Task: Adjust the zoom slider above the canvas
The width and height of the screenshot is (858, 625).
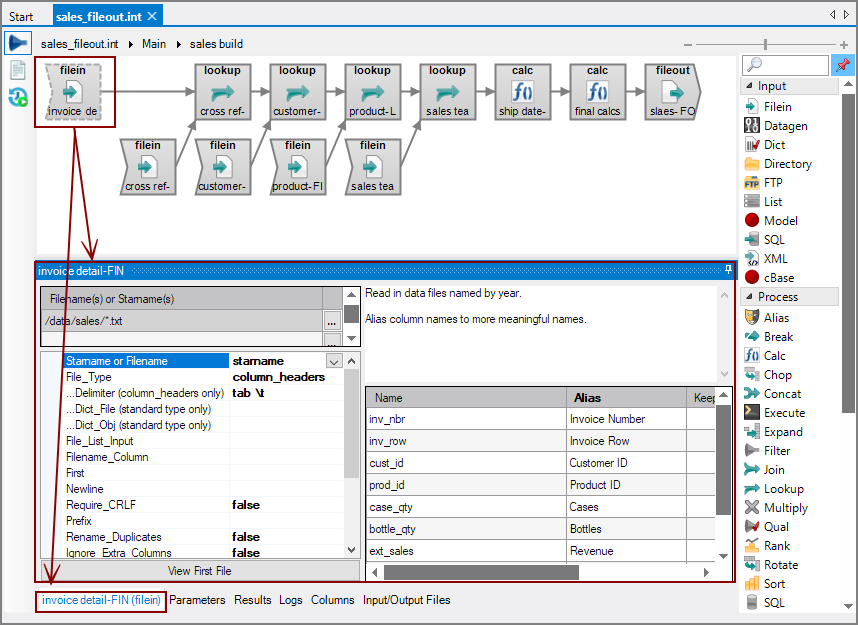Action: 764,44
